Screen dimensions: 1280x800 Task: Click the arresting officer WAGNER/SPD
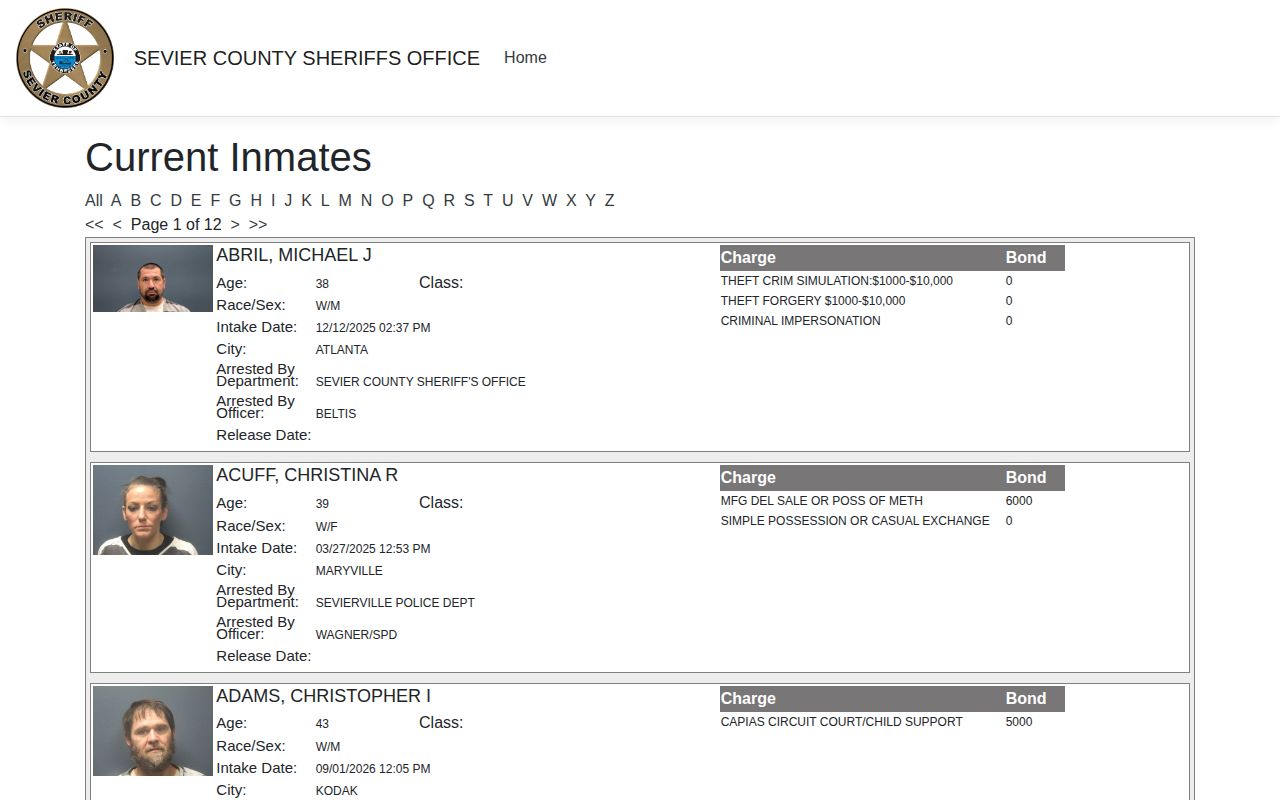(x=356, y=635)
